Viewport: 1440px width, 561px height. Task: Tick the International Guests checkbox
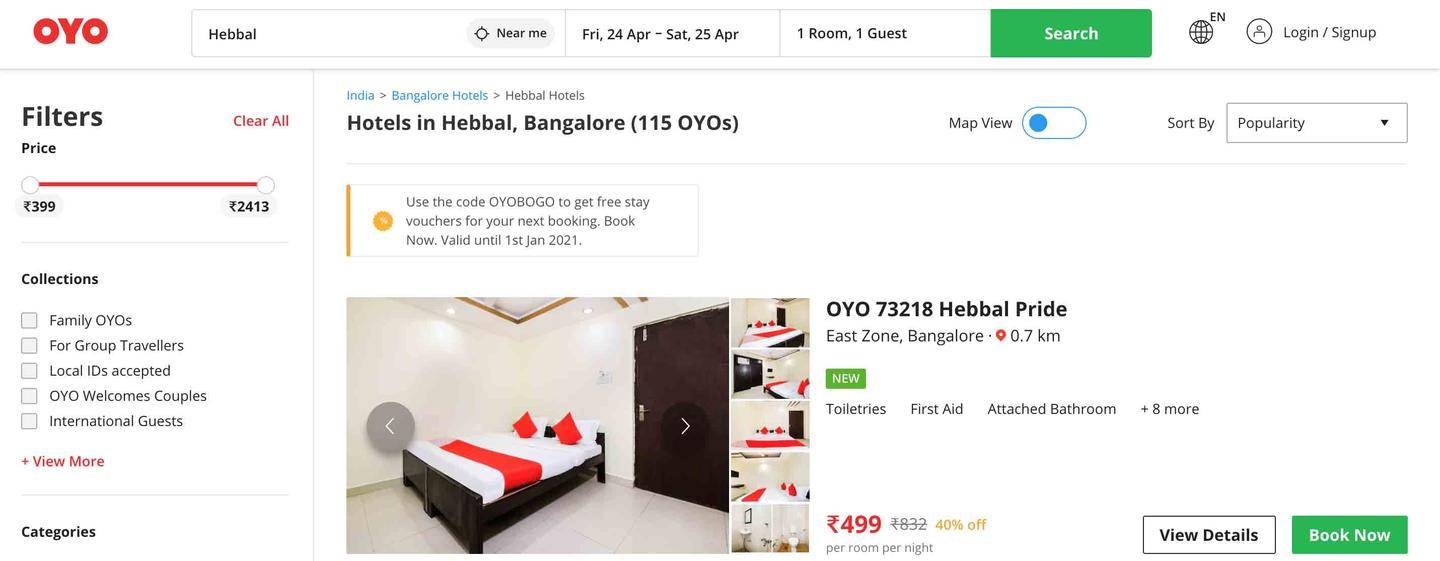click(29, 421)
